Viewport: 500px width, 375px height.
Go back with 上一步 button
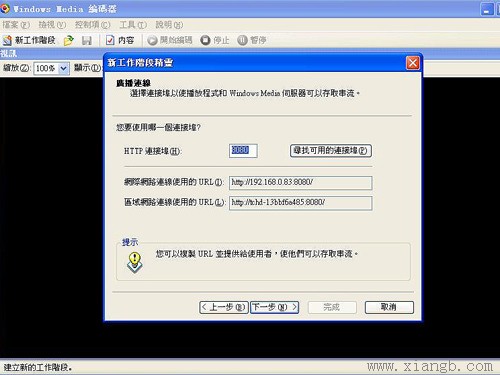pyautogui.click(x=224, y=307)
